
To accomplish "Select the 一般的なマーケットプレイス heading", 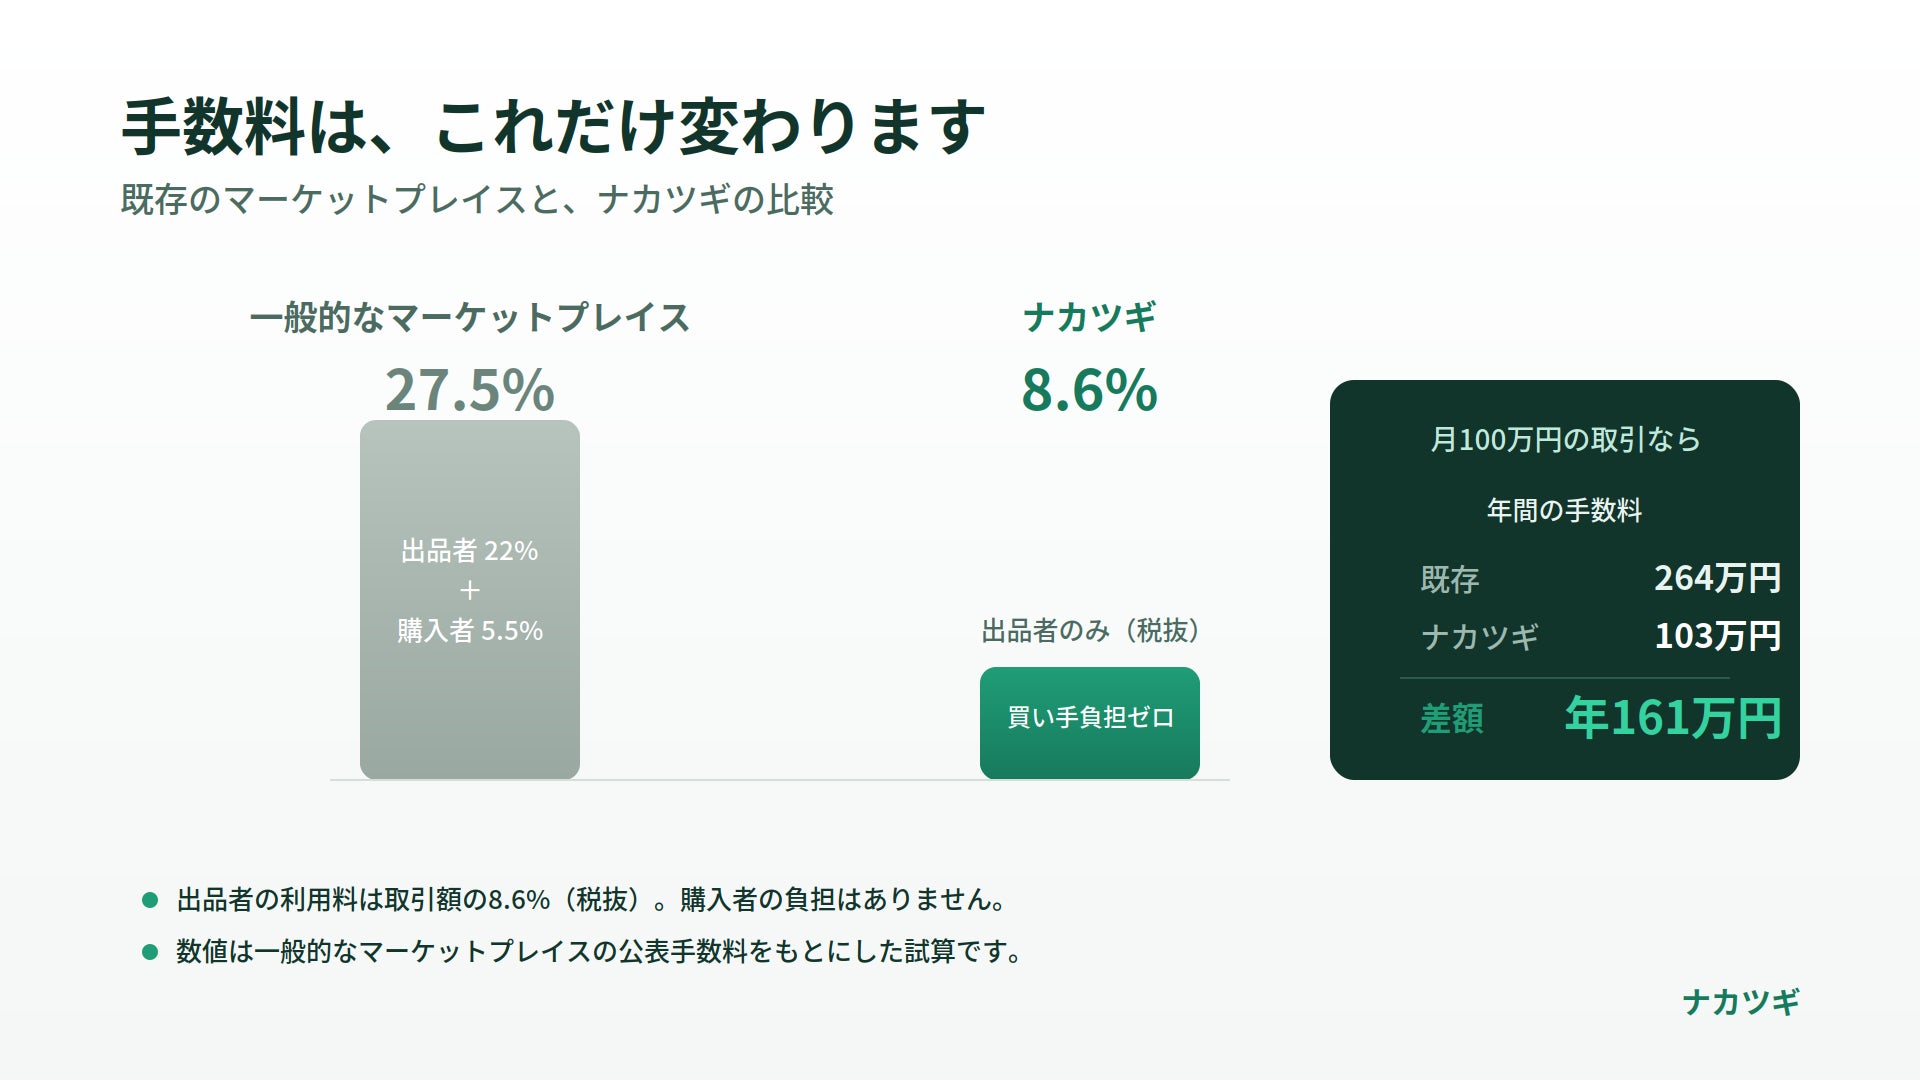I will coord(470,318).
